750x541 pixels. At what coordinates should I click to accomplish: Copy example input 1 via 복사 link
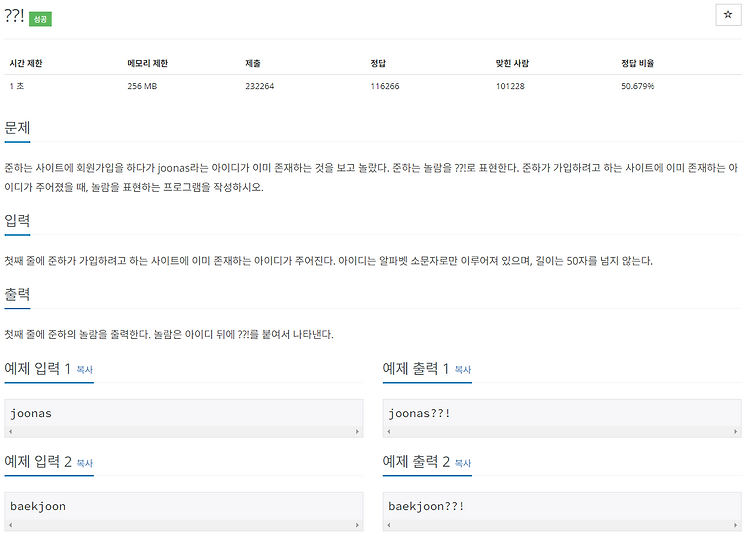tap(85, 370)
